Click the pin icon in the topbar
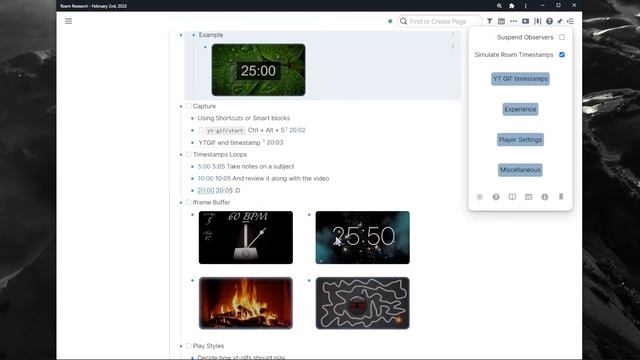Viewport: 640px width, 360px height. point(560,21)
